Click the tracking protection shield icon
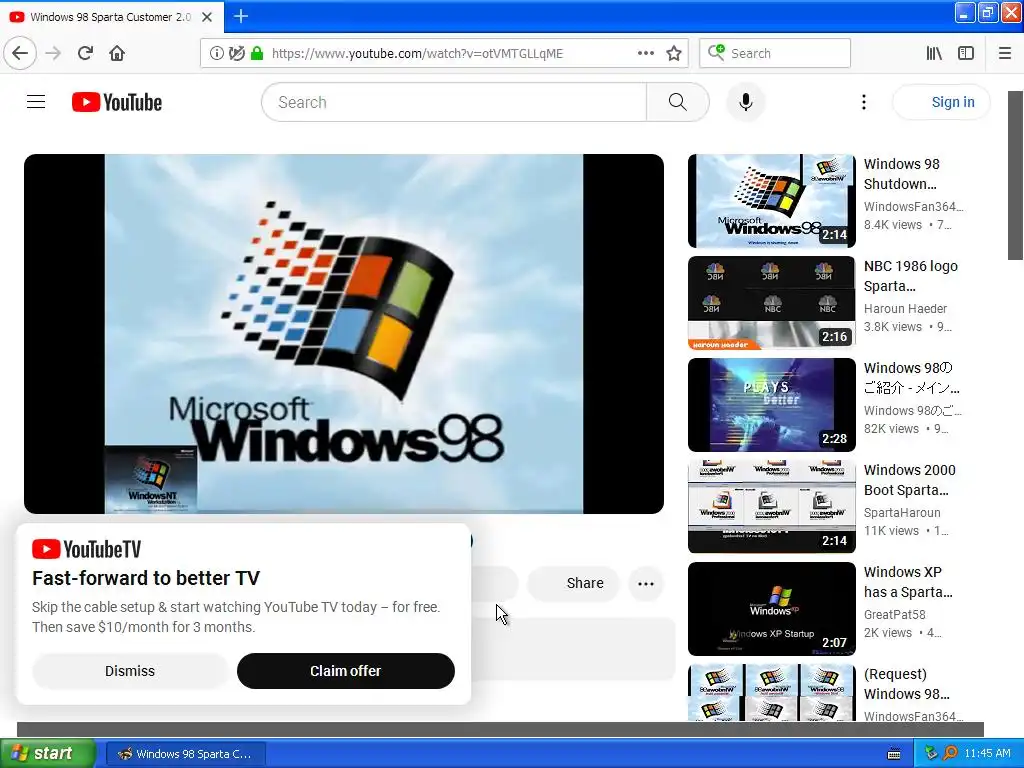 [236, 54]
